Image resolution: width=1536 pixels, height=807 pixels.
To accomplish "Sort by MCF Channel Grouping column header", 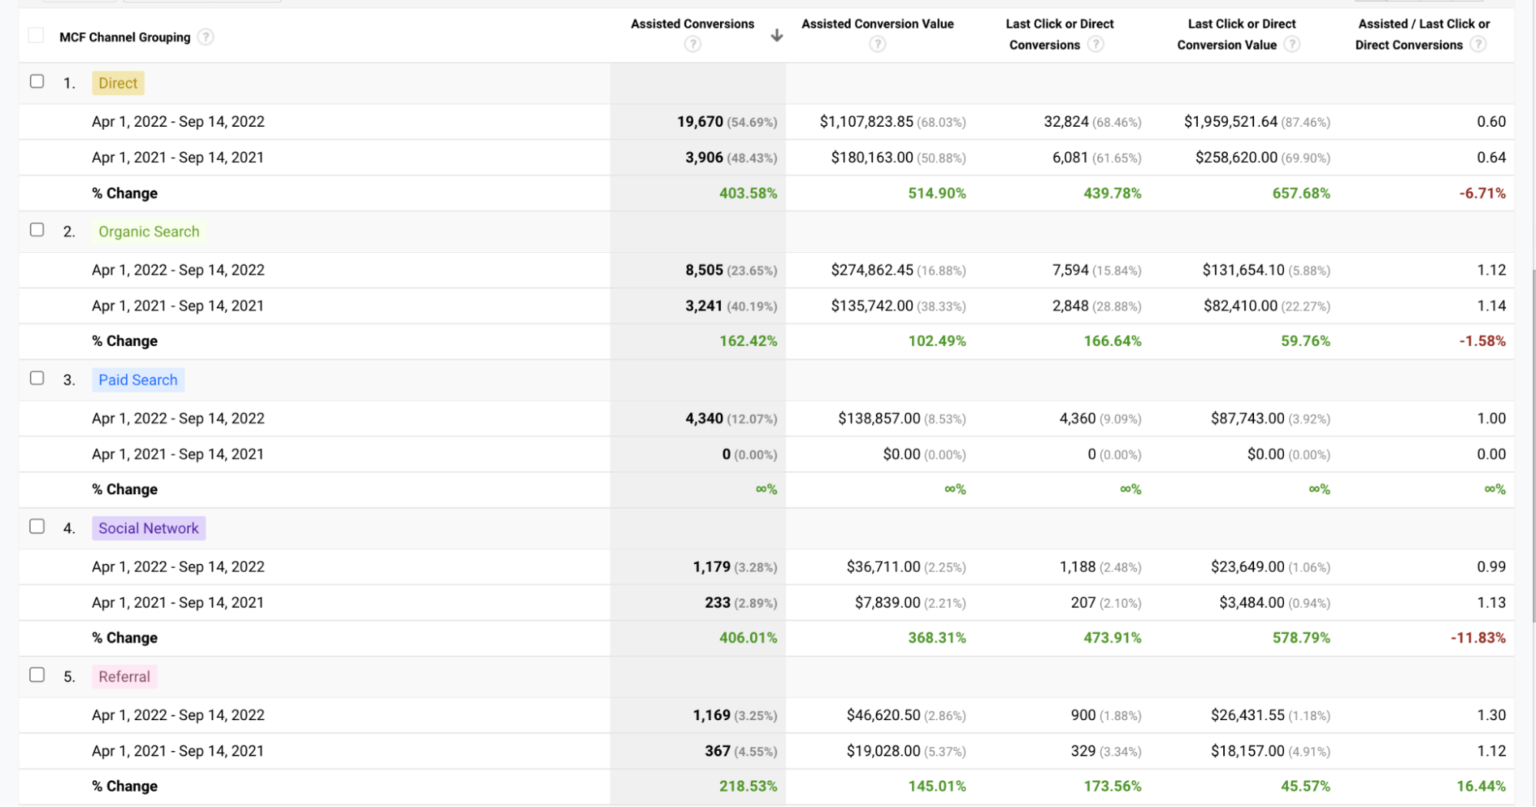I will (125, 37).
